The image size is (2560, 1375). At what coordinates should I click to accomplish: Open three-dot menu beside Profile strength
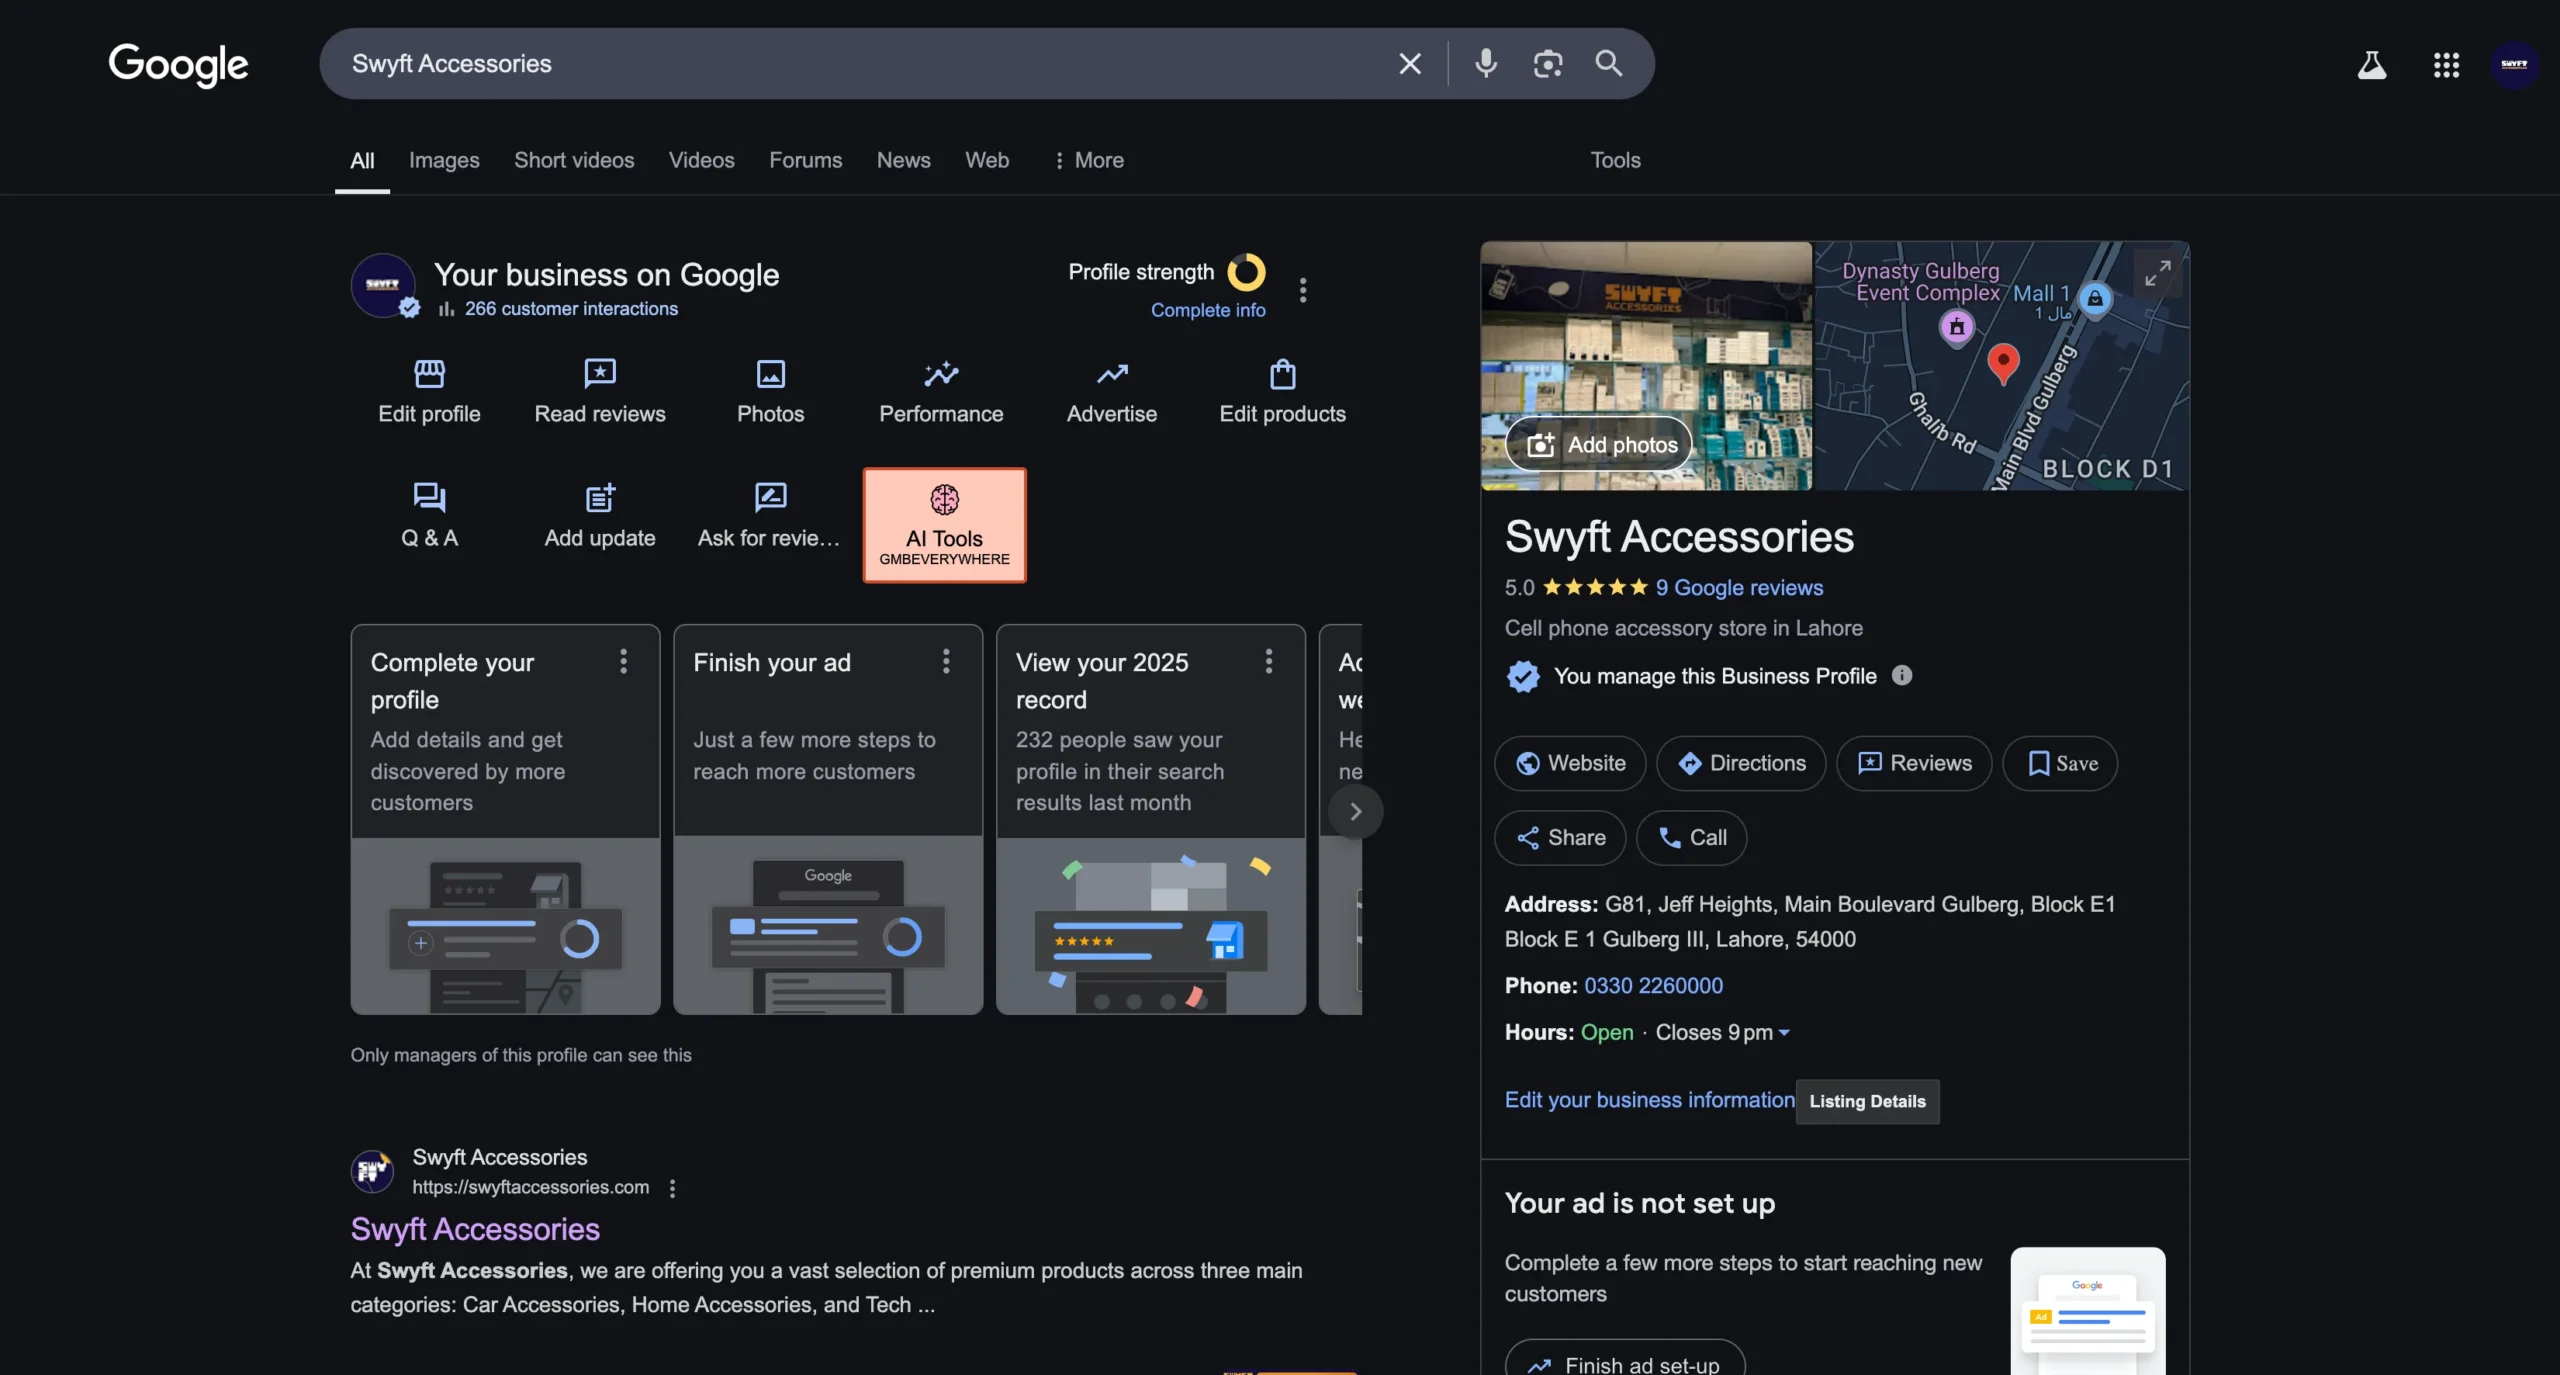tap(1302, 290)
